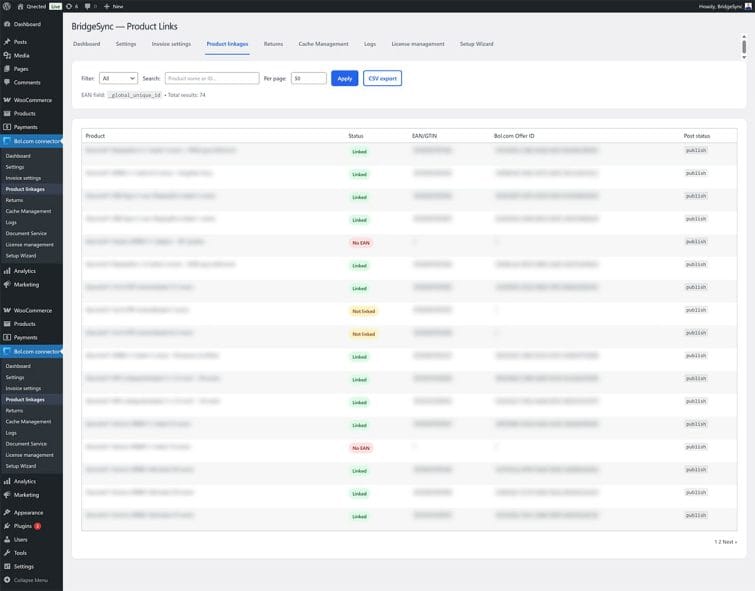Open the Cache Management tab in the tab row
The image size is (755, 591).
click(323, 44)
